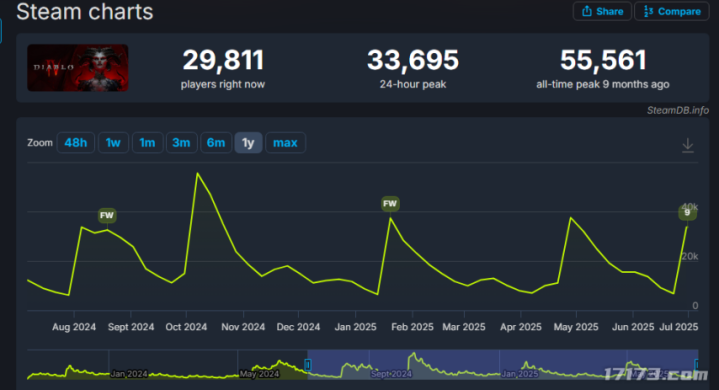719x390 pixels.
Task: Set zoom range to 6m
Action: click(x=216, y=143)
